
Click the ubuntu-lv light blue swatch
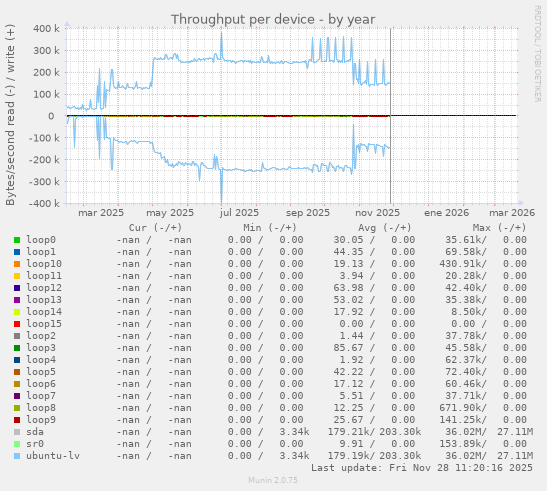17,456
